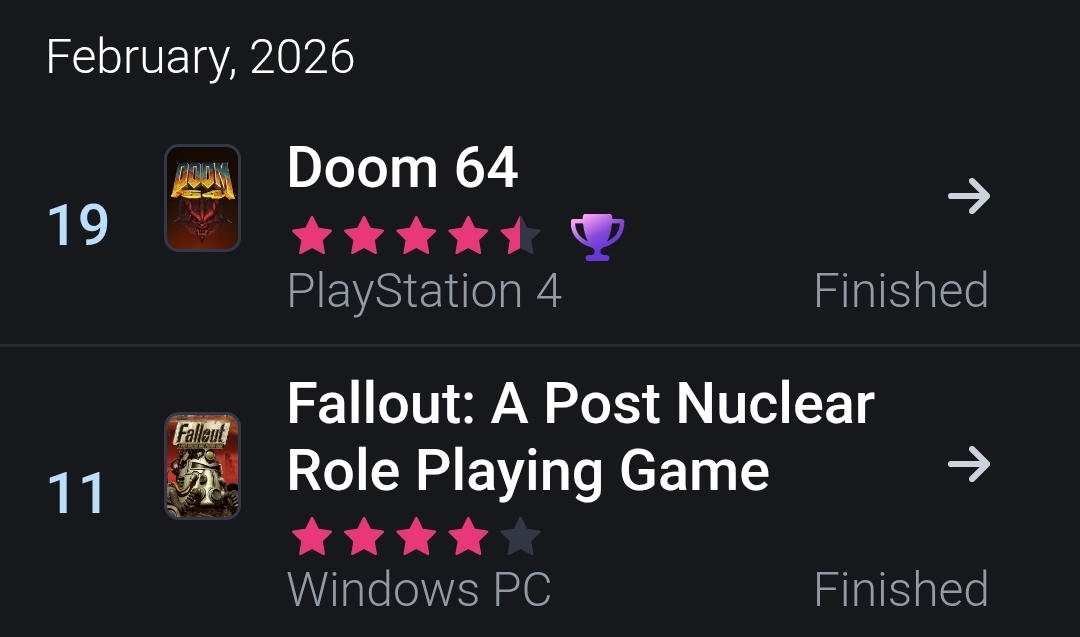Click the fourth pink star on Fallout

pos(468,538)
